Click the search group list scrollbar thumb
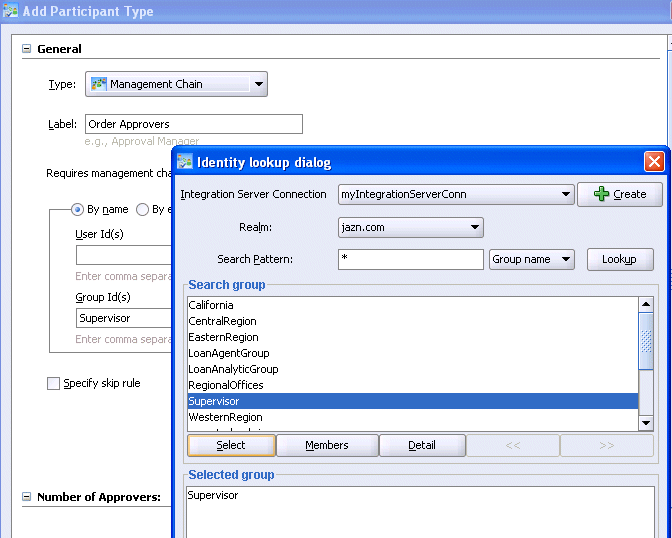 [x=646, y=341]
